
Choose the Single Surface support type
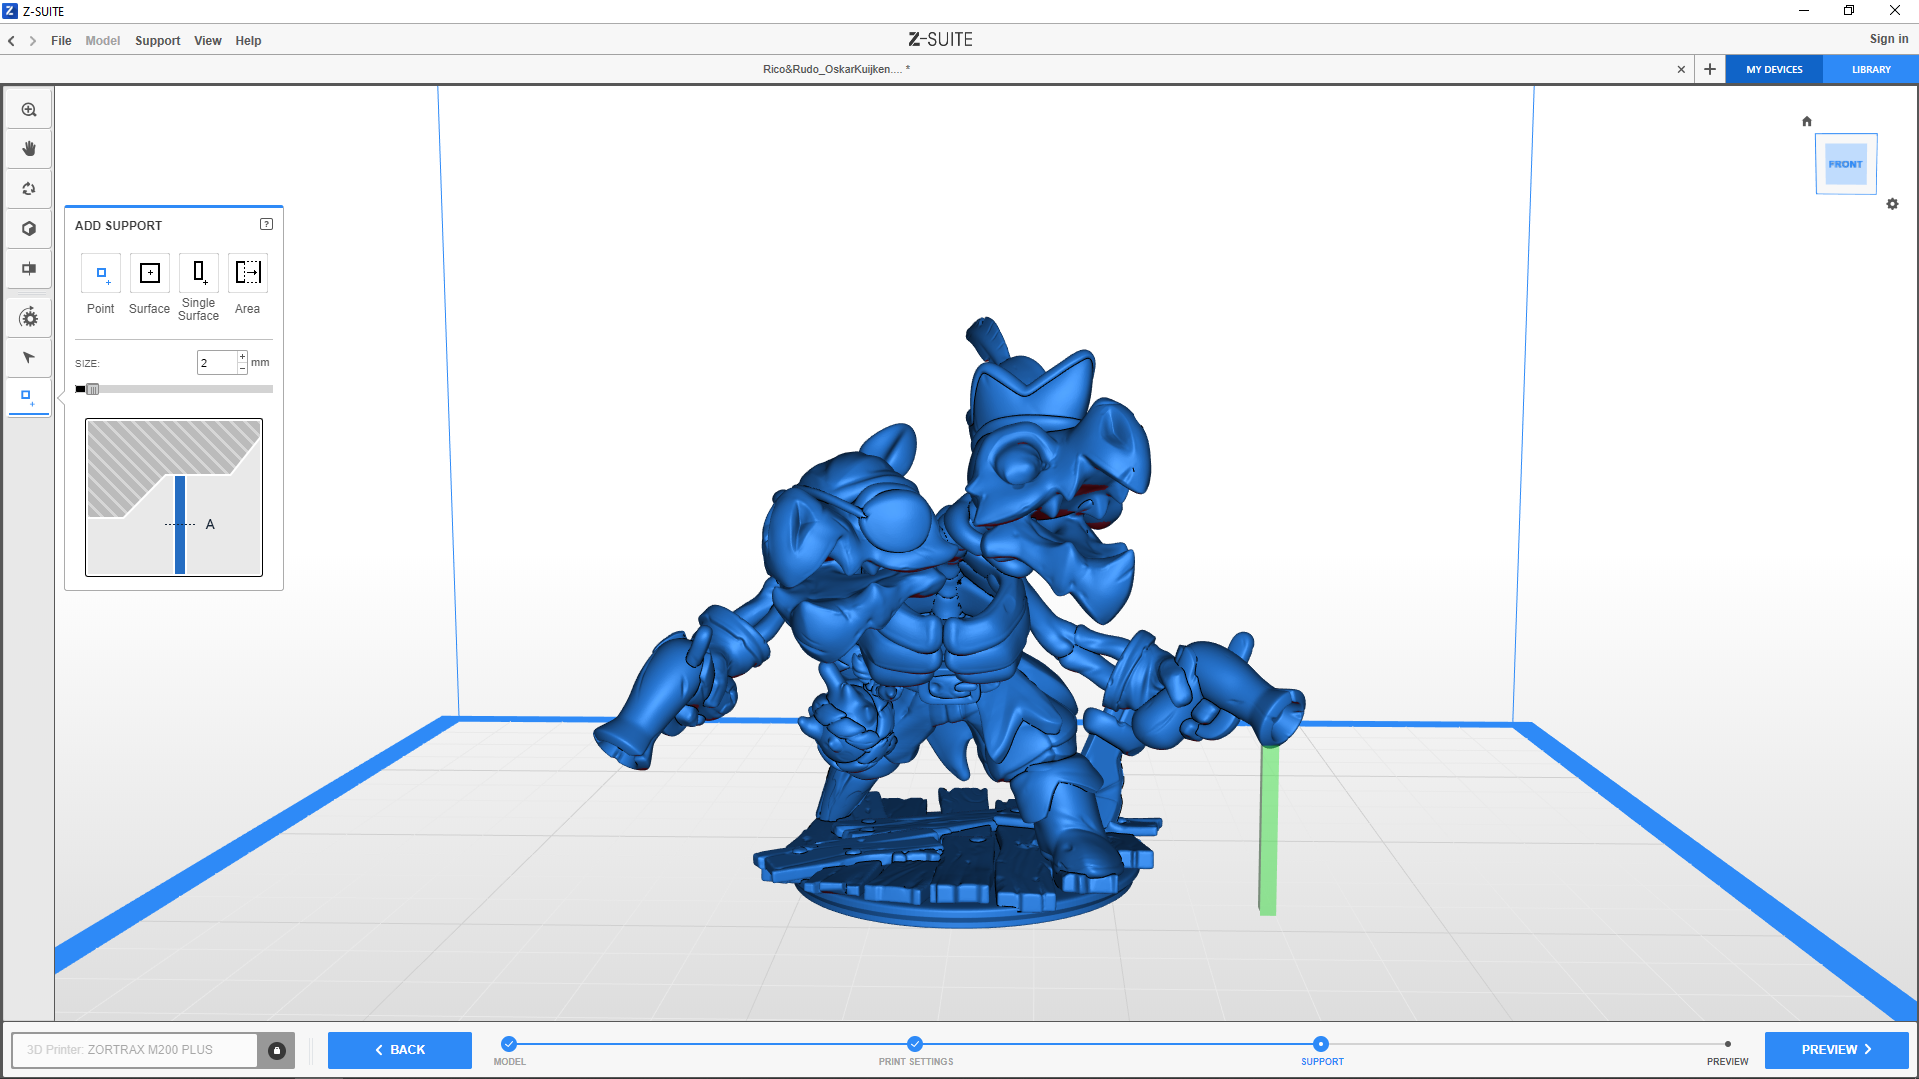coord(198,273)
